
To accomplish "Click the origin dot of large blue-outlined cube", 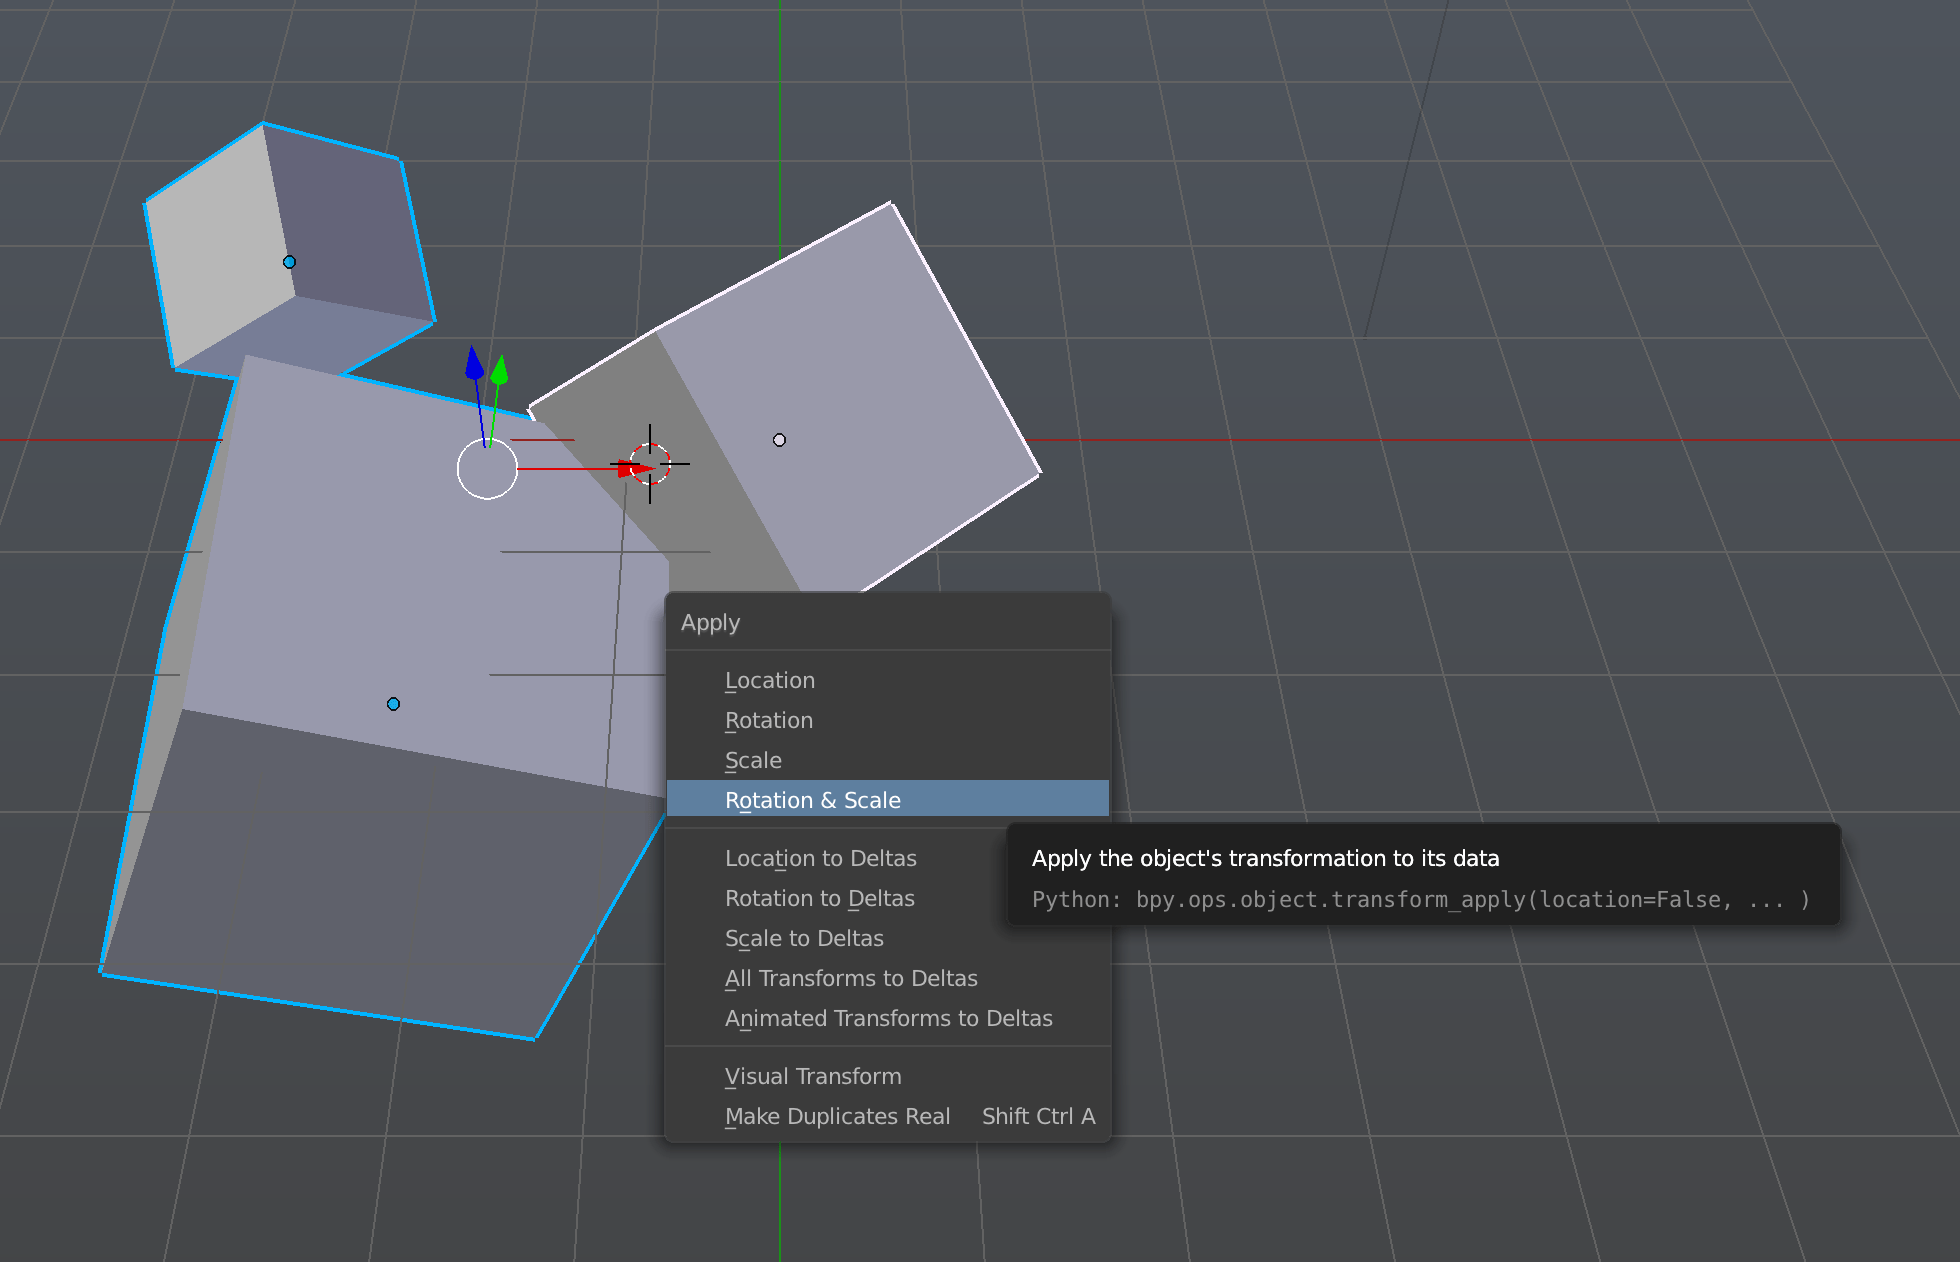I will [x=393, y=704].
